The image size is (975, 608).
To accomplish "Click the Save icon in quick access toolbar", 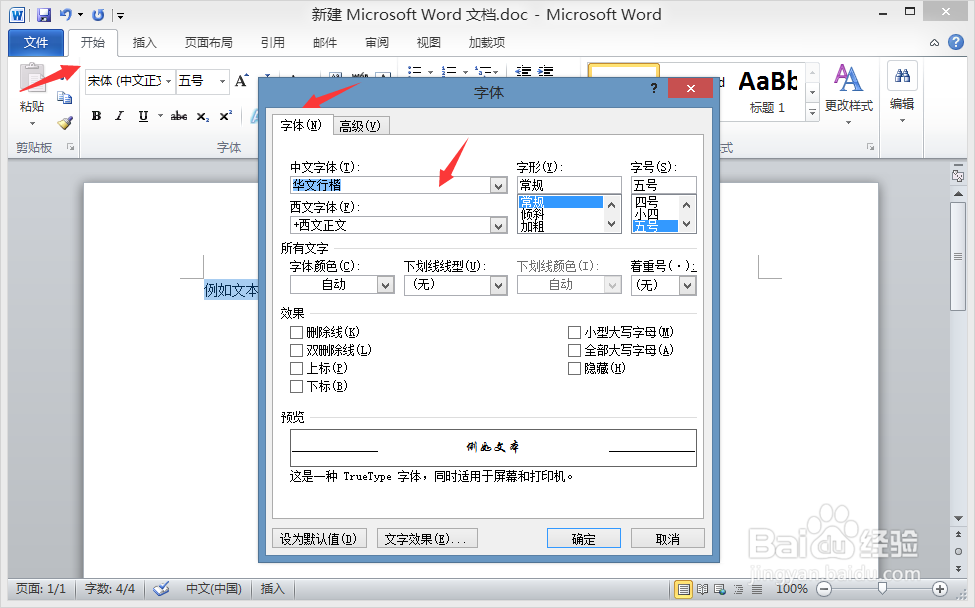I will pos(44,14).
